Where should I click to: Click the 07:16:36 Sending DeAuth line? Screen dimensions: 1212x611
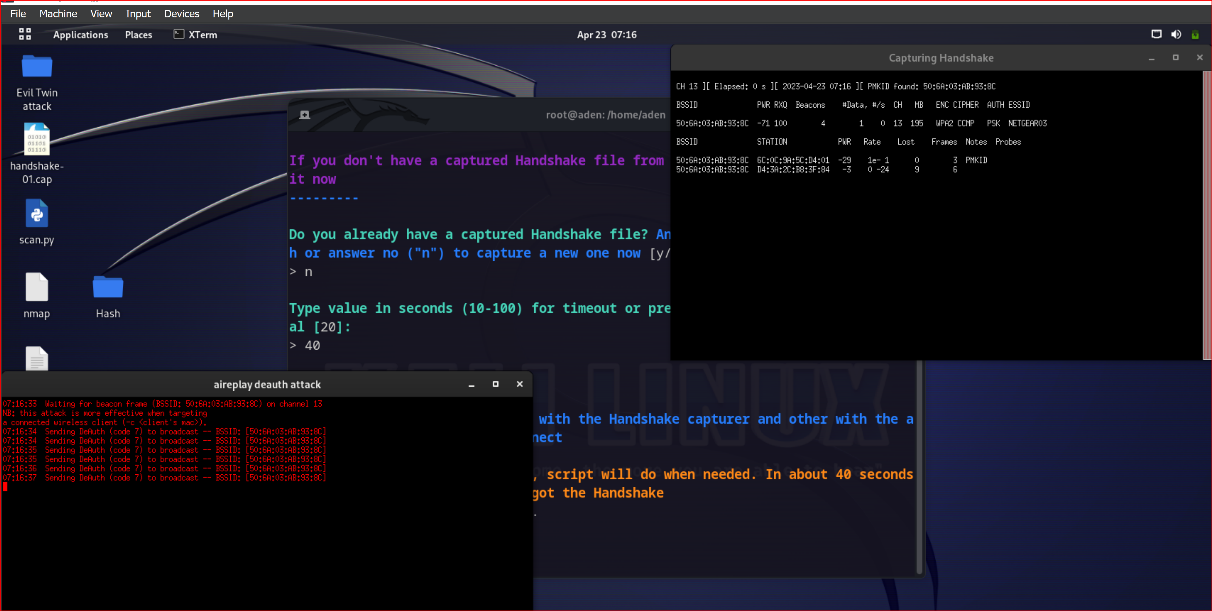point(164,468)
